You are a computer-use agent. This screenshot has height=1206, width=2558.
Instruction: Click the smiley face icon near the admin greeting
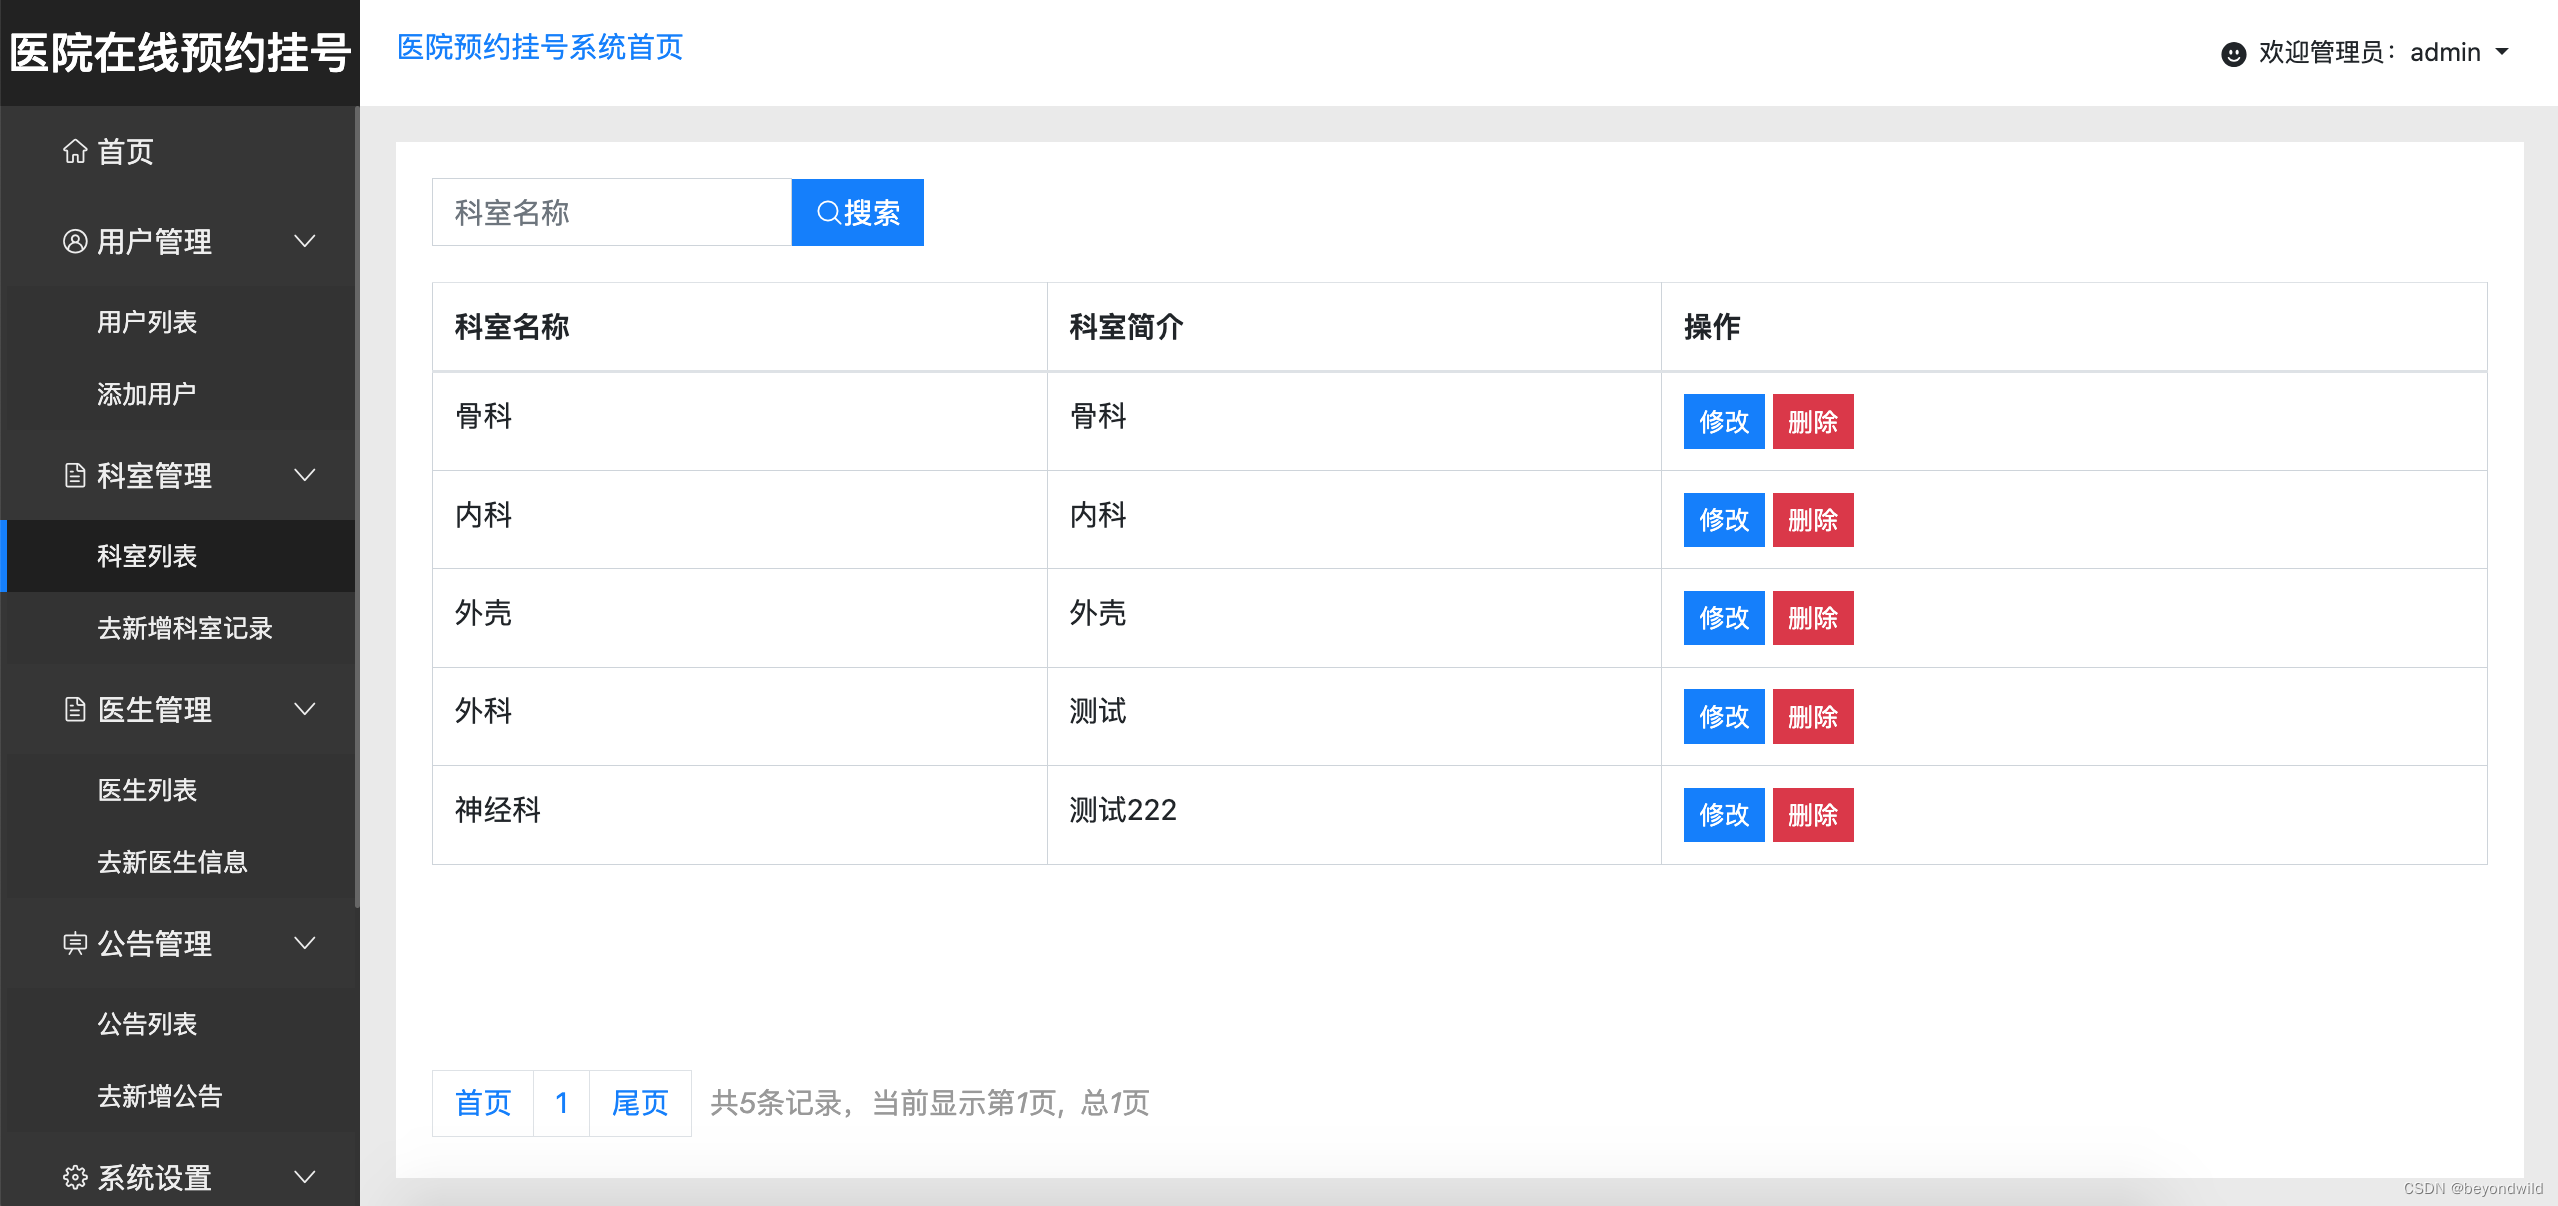point(2234,53)
